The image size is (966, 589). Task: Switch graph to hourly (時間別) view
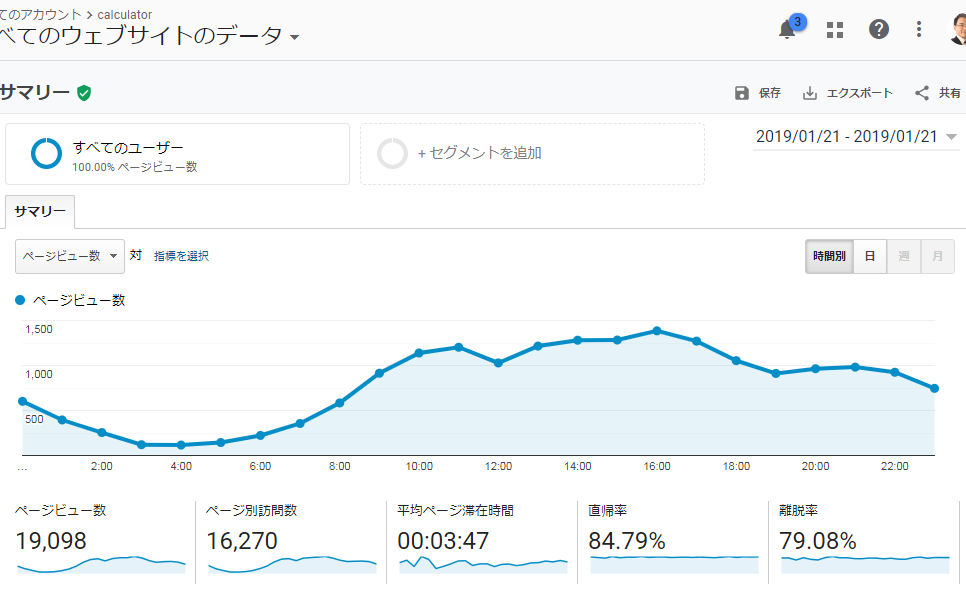pyautogui.click(x=829, y=256)
